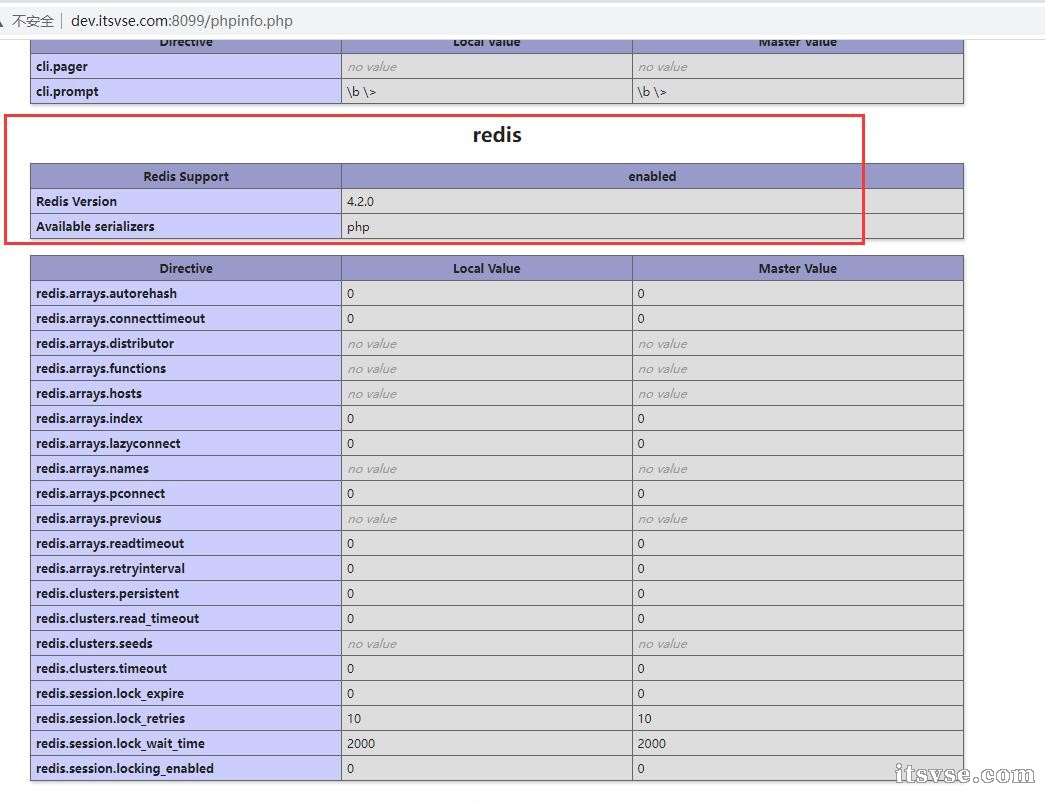Click 'redis.clusters.persistent' directive

click(186, 593)
